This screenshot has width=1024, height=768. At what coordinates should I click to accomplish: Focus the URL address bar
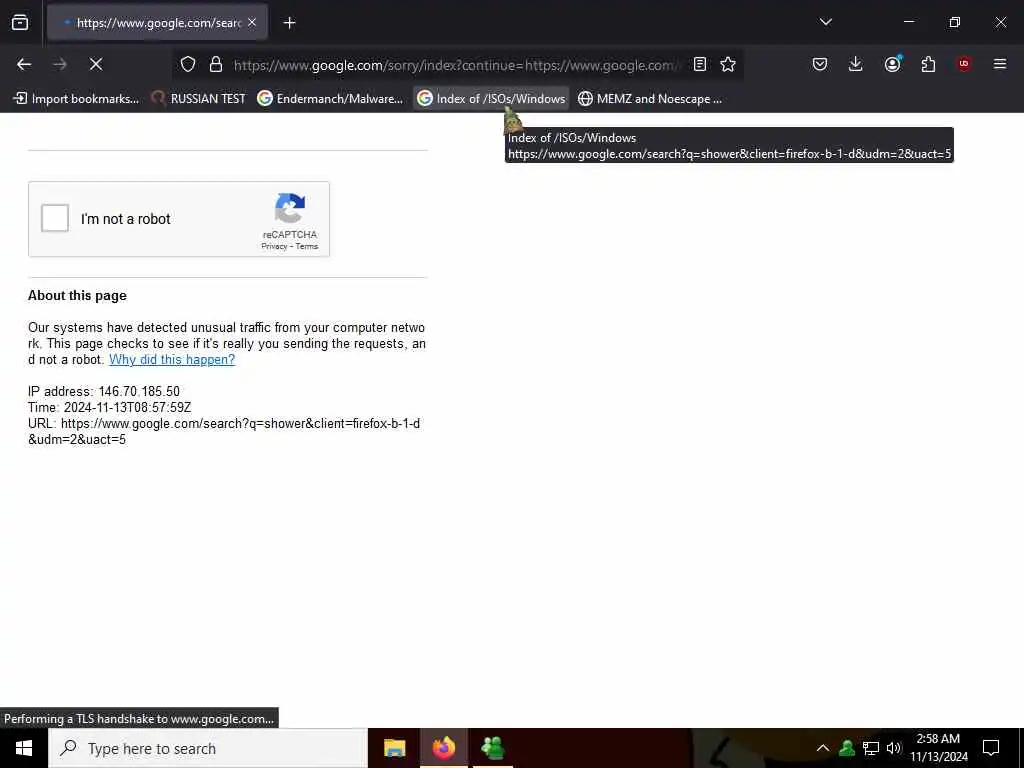(x=457, y=65)
